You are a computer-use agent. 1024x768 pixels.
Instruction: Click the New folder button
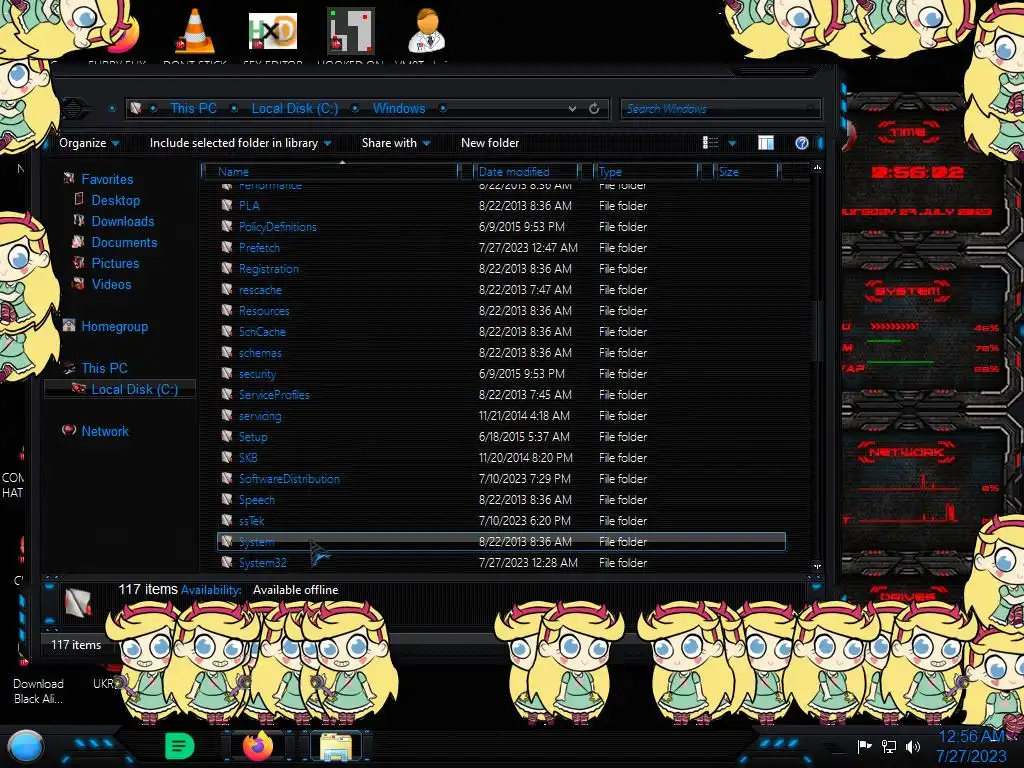(x=490, y=143)
